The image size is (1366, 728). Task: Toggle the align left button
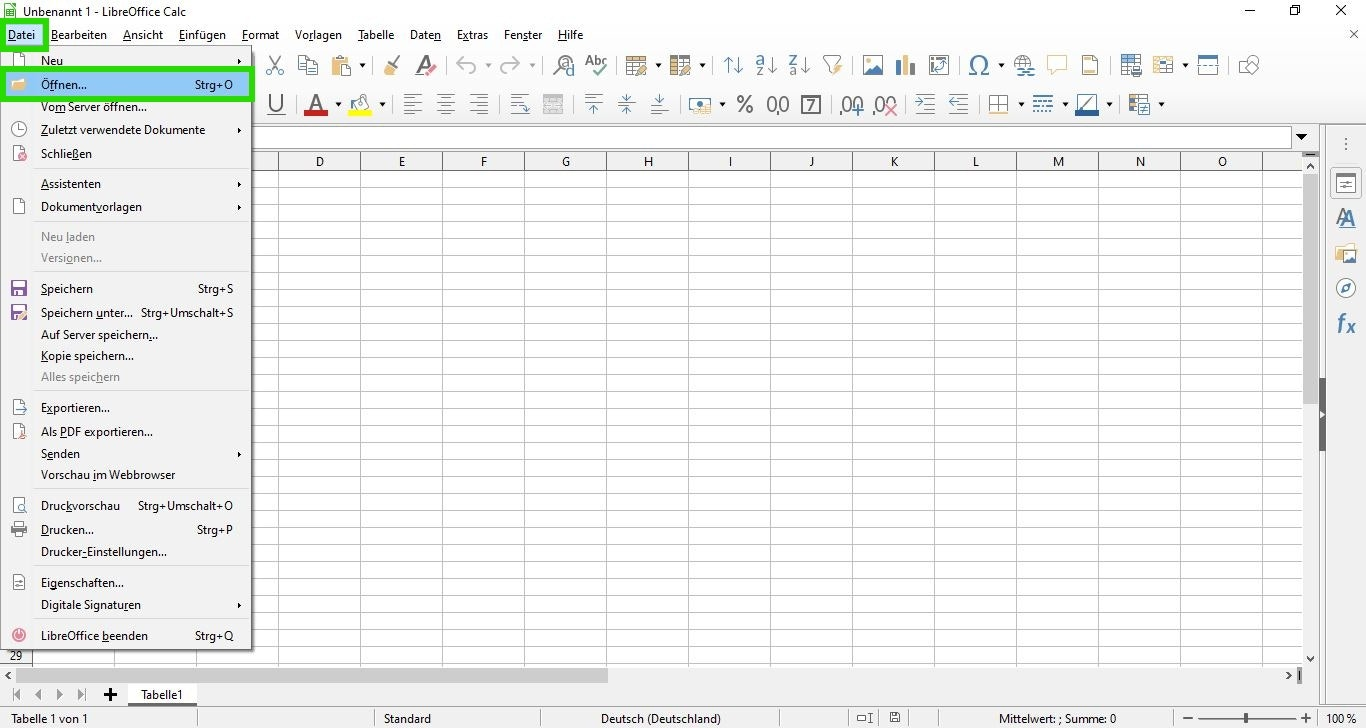click(x=413, y=104)
